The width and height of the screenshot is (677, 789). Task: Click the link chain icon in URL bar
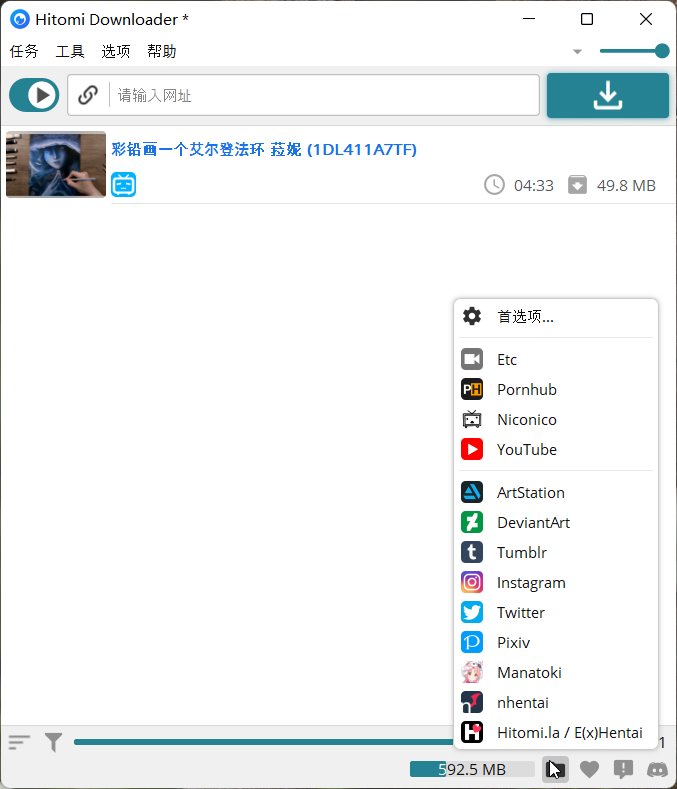(88, 95)
